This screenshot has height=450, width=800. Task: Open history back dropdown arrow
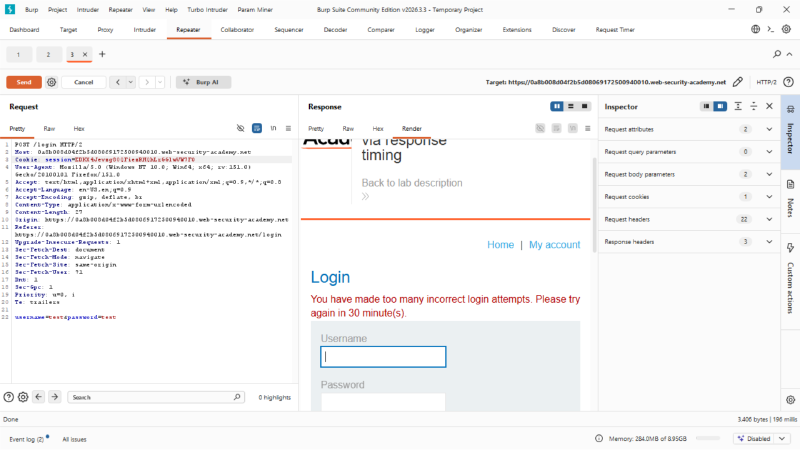[x=131, y=82]
